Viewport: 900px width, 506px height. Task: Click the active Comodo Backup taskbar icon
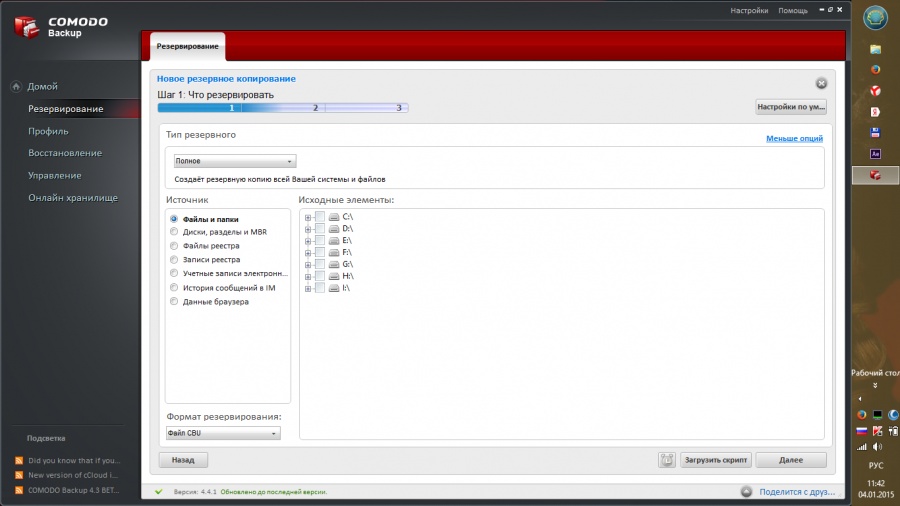click(x=875, y=175)
